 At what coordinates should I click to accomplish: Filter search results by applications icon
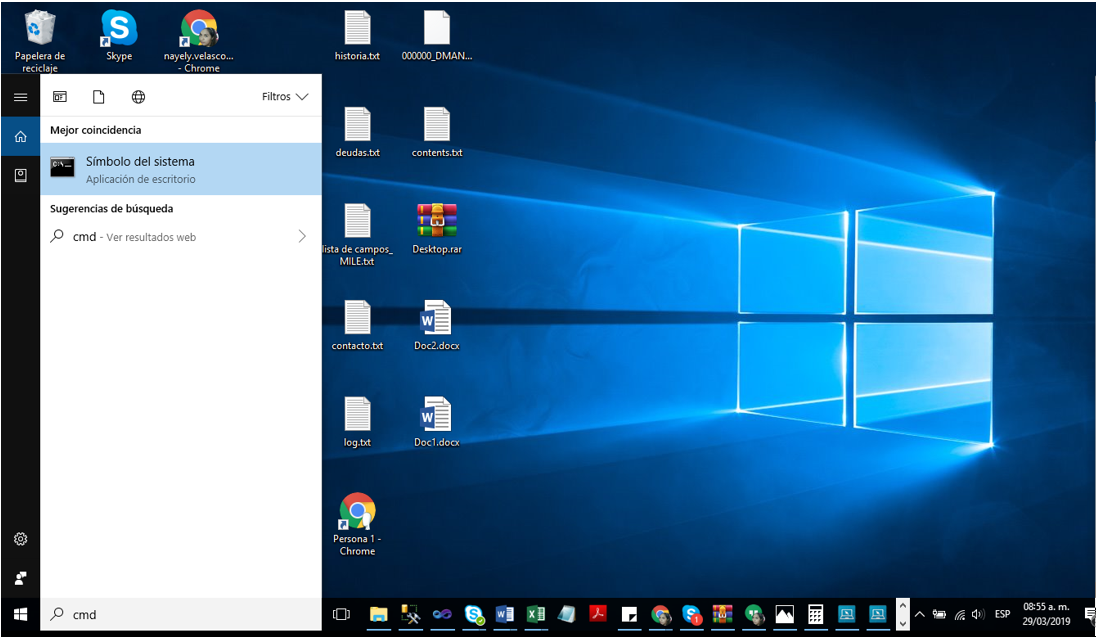click(59, 97)
